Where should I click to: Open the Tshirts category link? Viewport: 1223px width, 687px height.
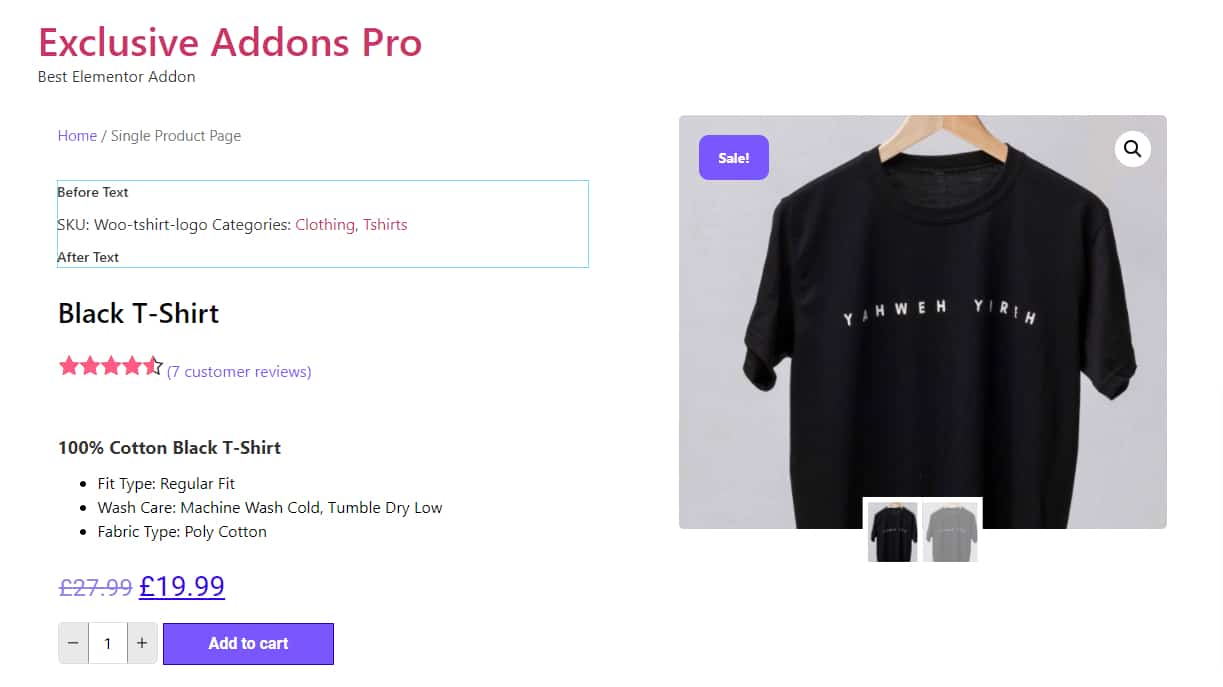click(385, 225)
